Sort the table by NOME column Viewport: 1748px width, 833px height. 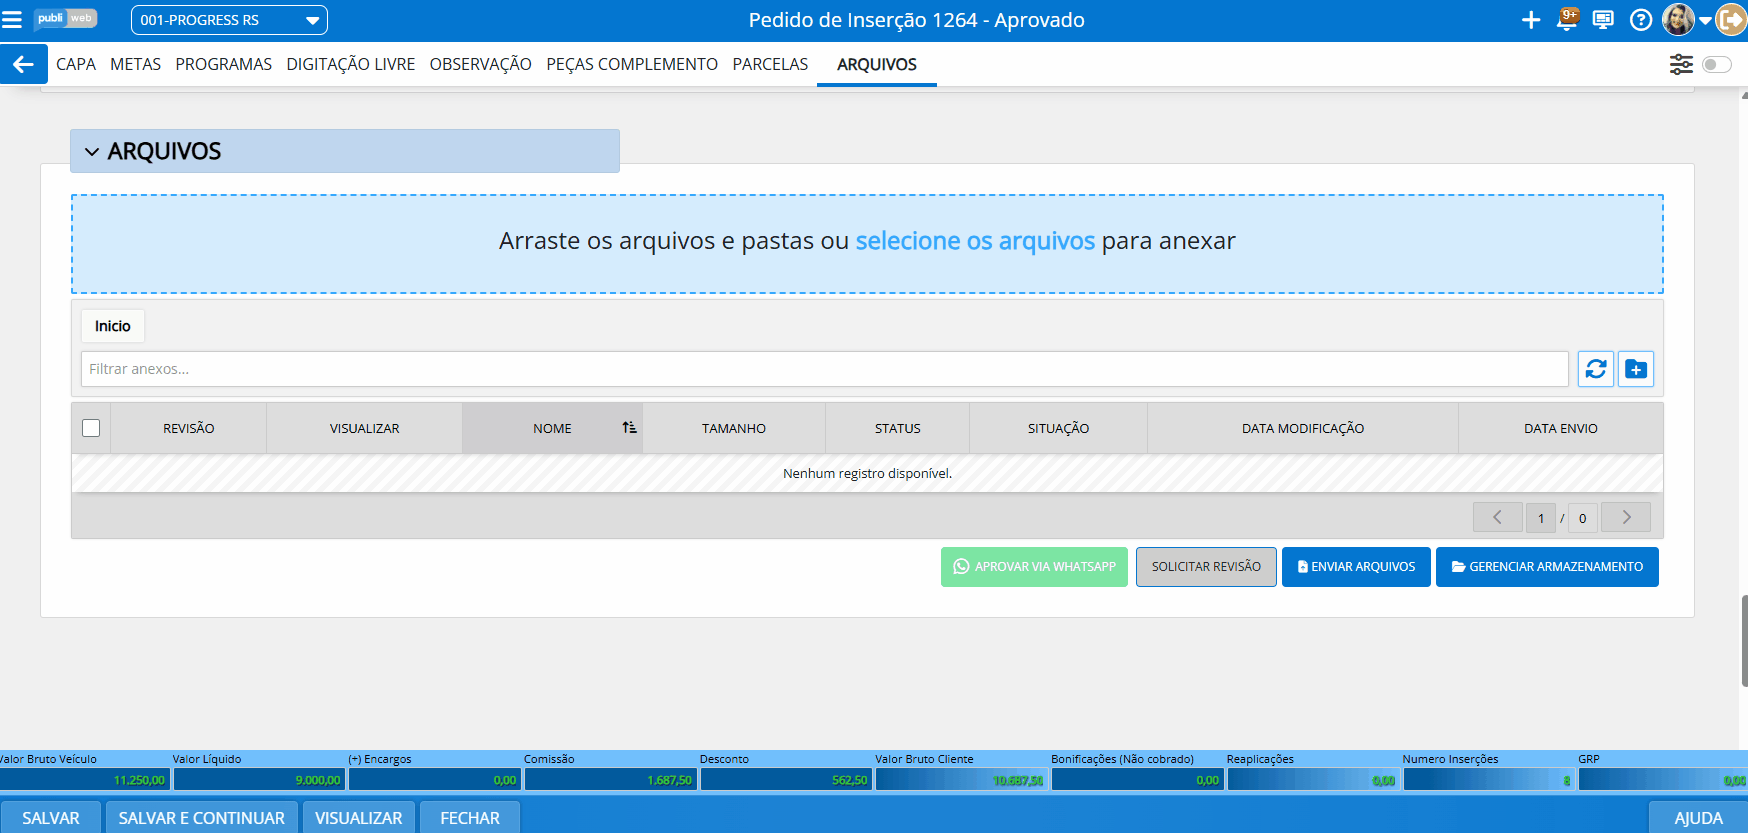click(x=552, y=428)
